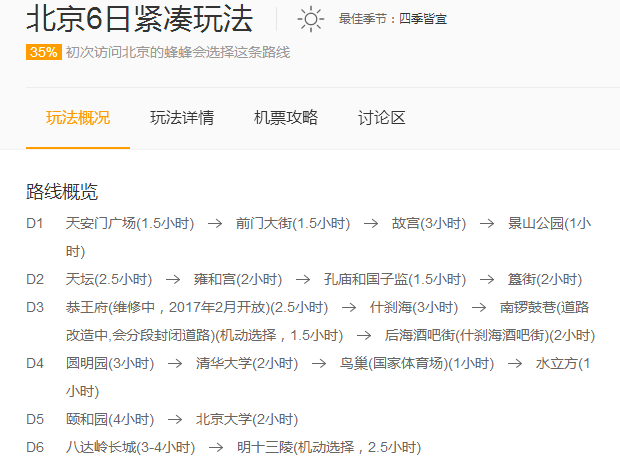620x462 pixels.
Task: Open 簋街(2小时) link
Action: tap(545, 280)
